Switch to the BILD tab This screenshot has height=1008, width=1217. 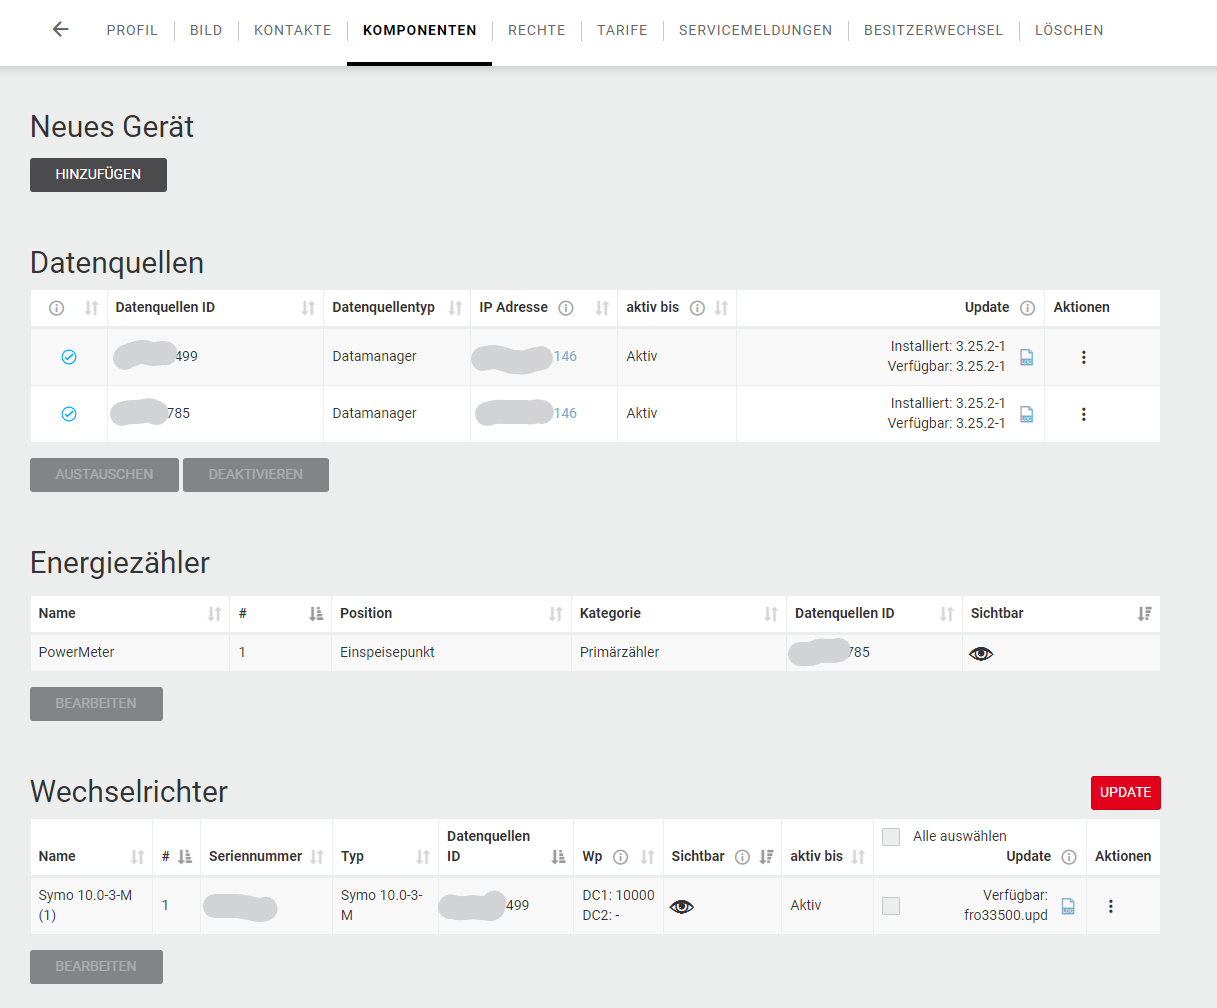point(206,30)
